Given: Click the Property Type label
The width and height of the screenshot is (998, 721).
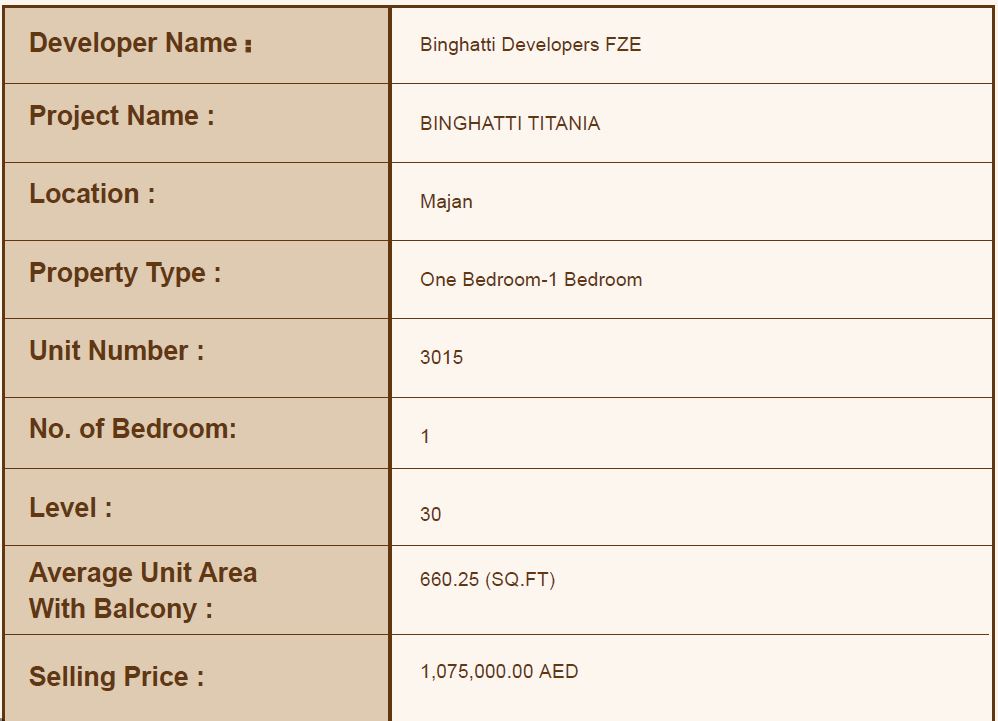Looking at the screenshot, I should tap(125, 273).
